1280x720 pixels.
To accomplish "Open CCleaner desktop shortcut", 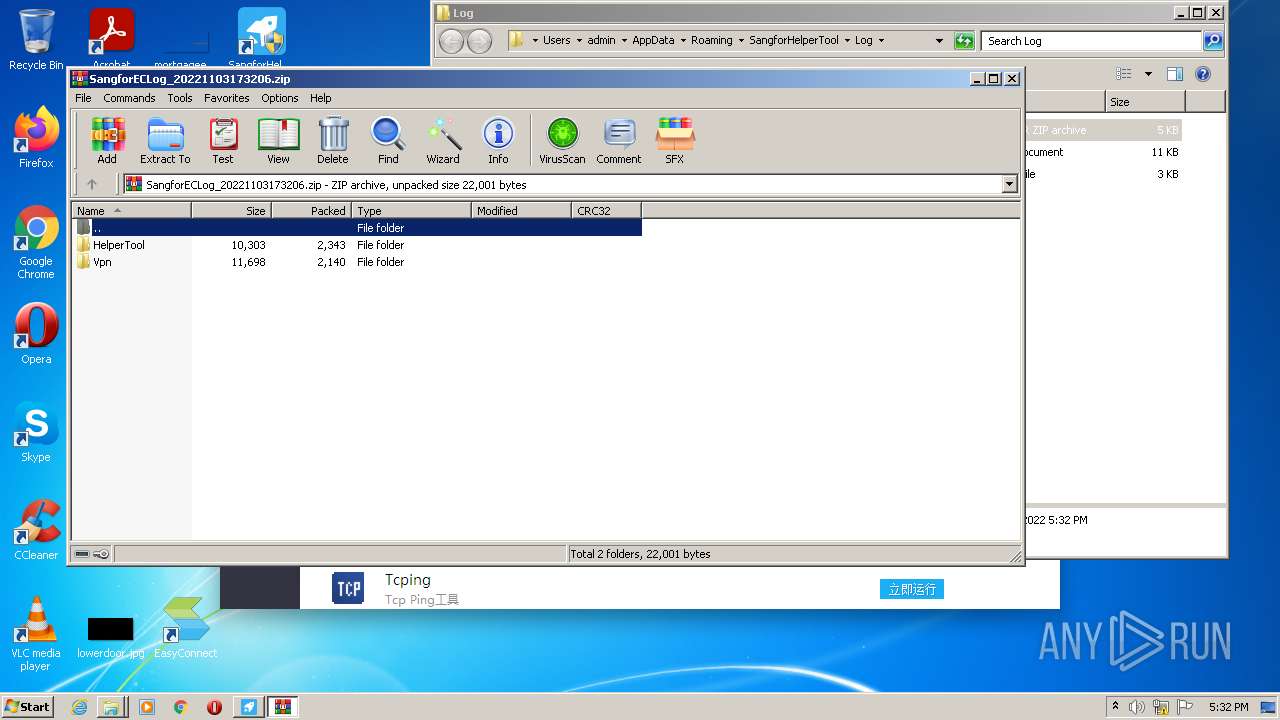I will [36, 530].
